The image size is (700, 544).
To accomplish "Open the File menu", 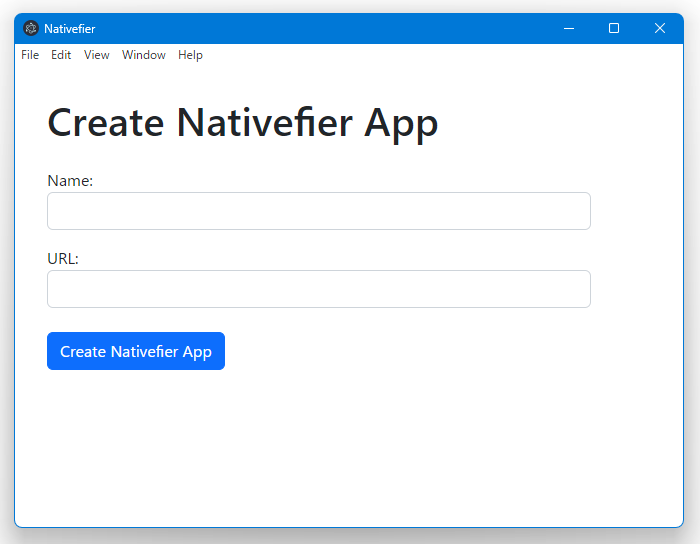I will click(30, 55).
